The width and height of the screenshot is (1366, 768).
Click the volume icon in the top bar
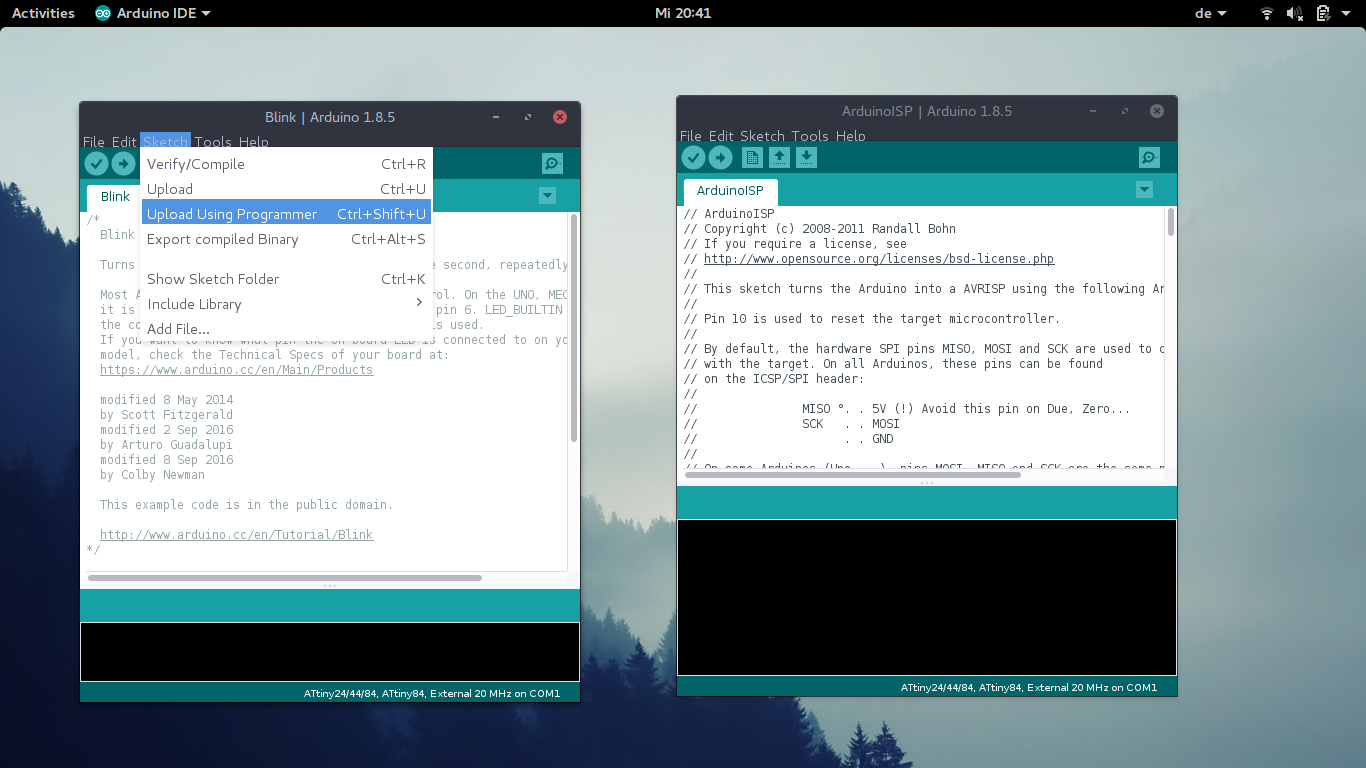tap(1294, 13)
